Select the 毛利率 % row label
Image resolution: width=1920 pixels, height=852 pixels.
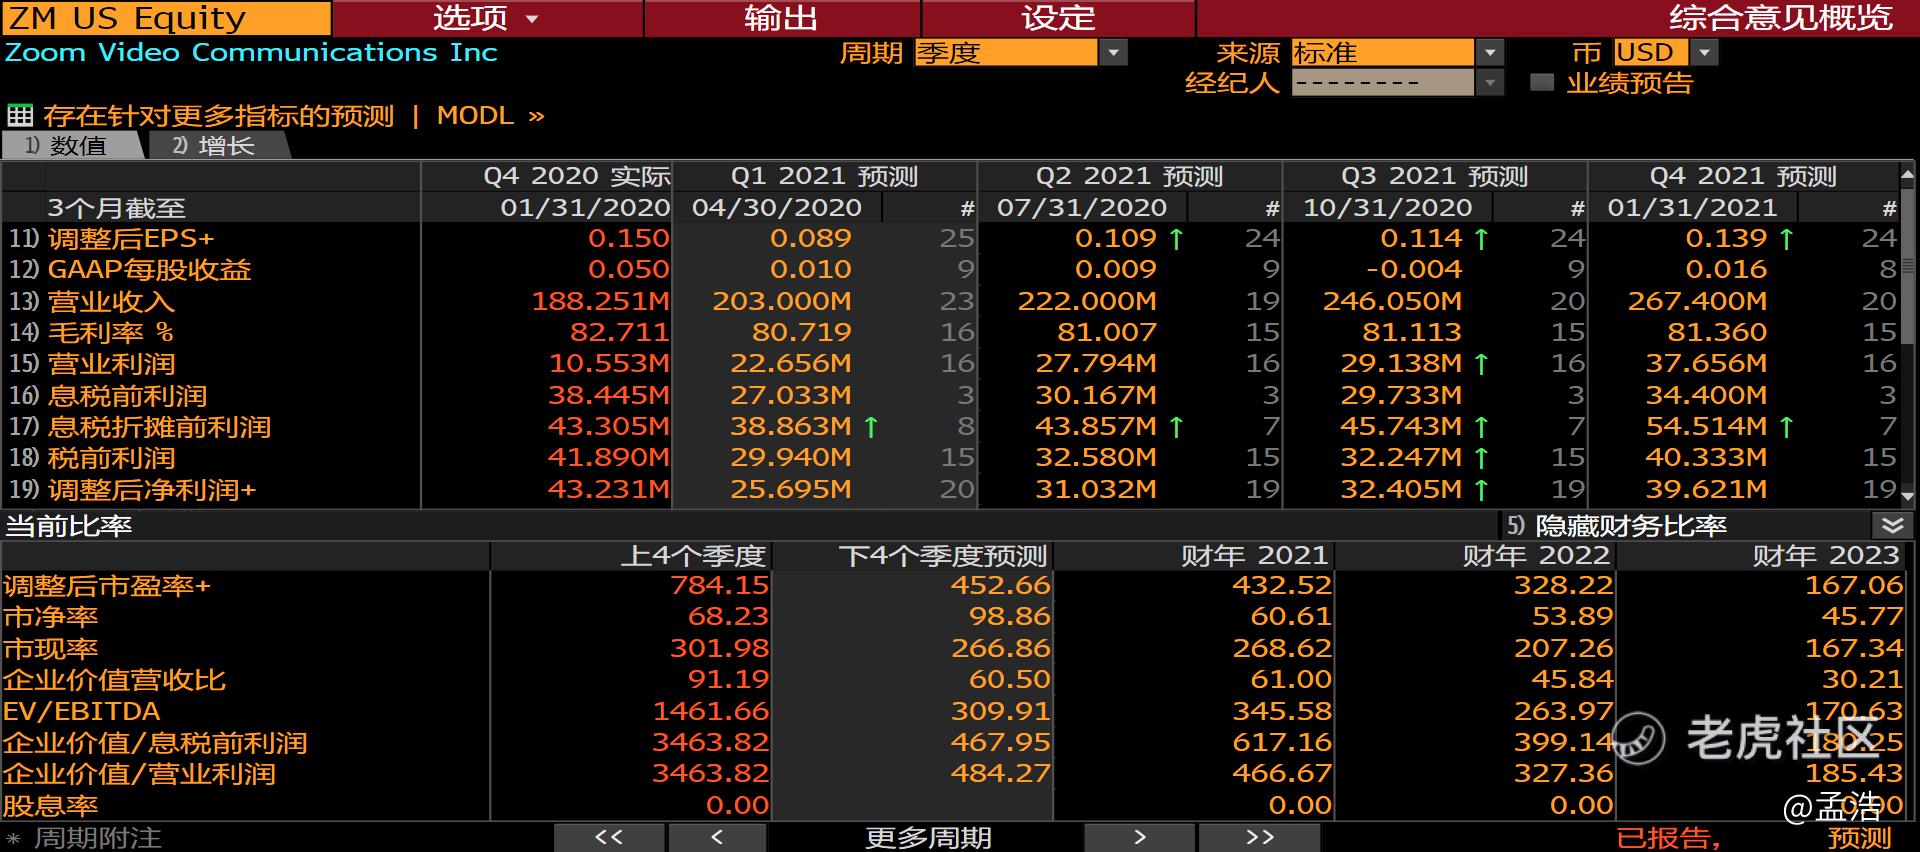click(111, 332)
